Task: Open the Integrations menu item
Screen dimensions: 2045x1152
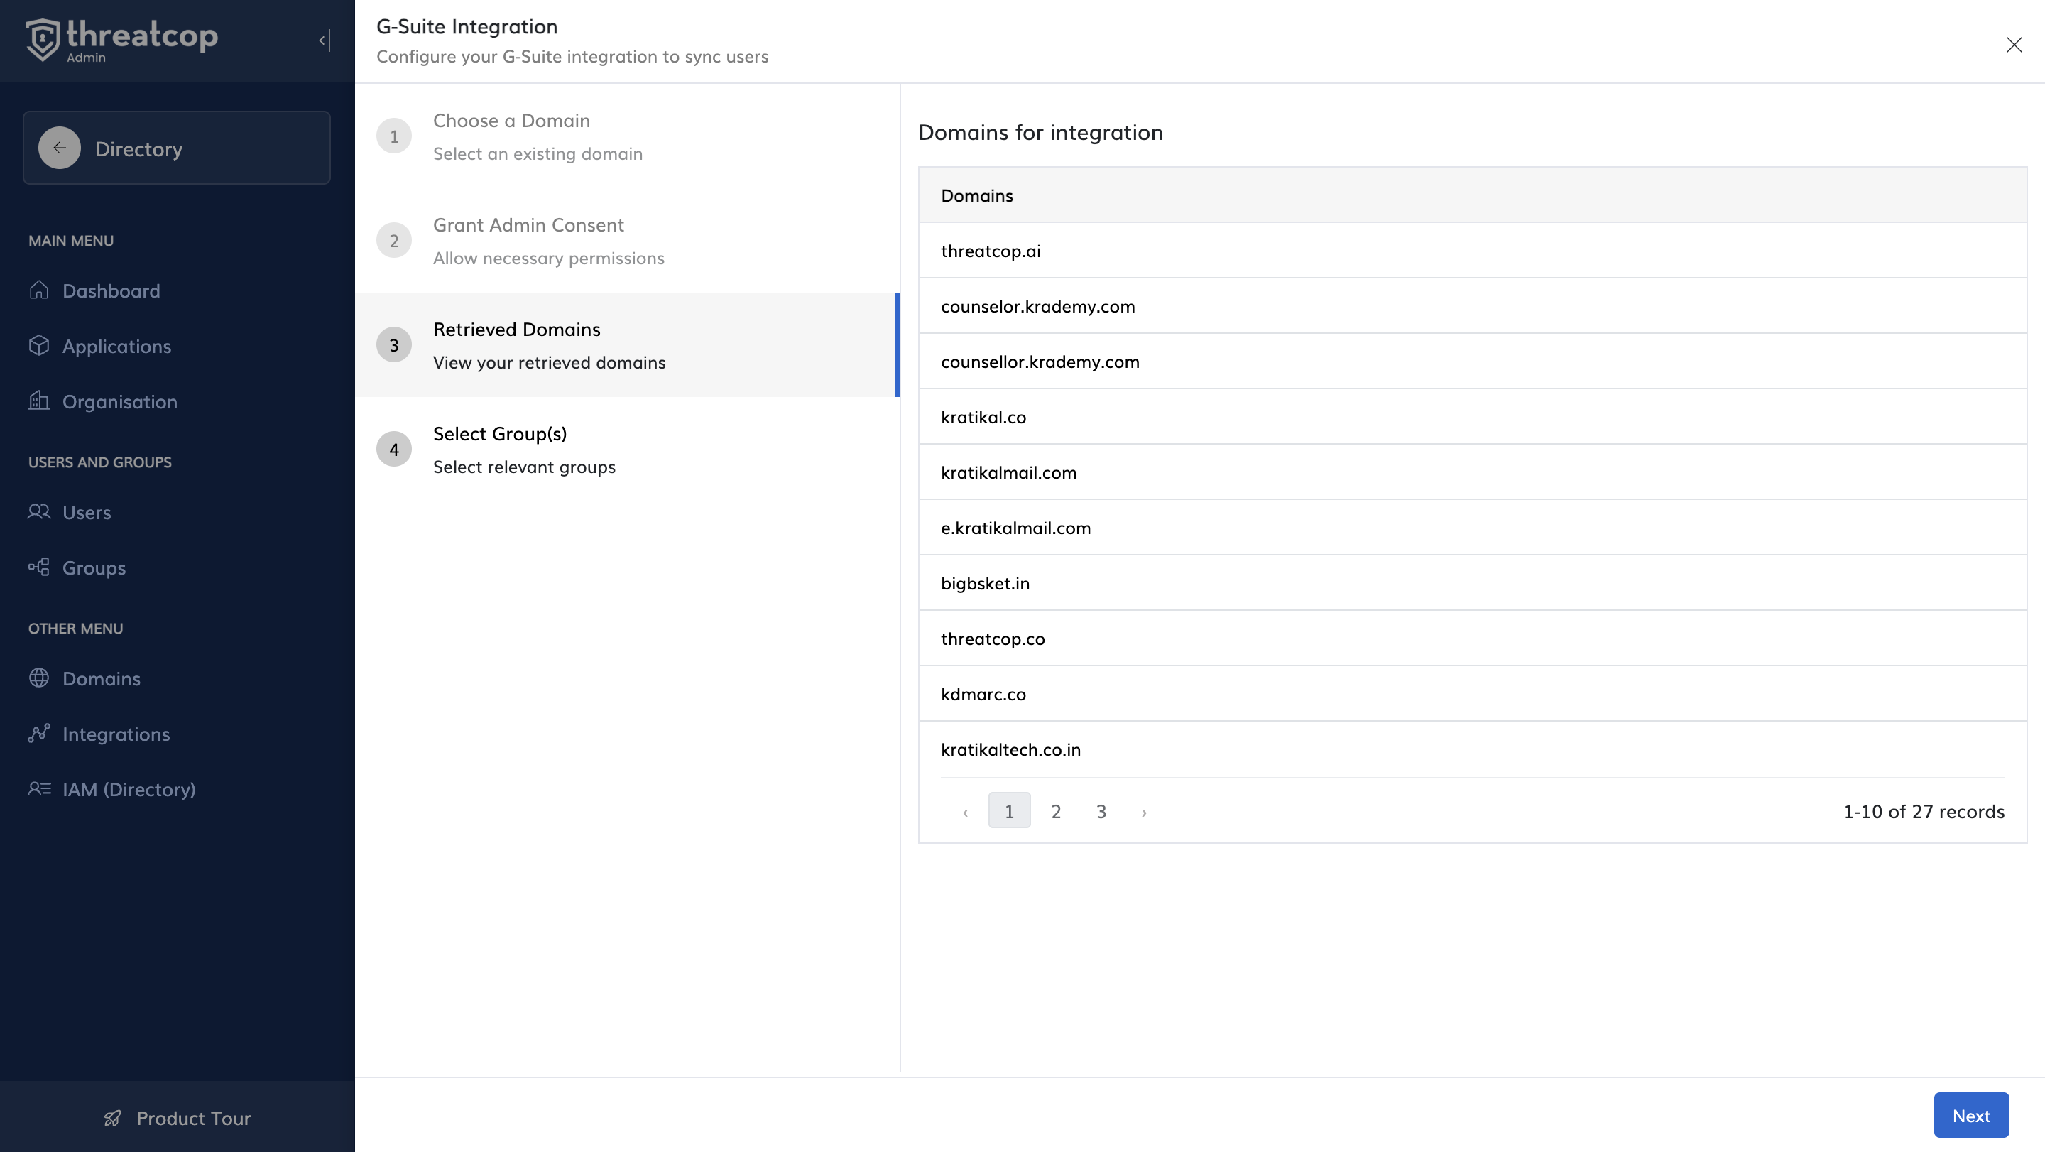Action: (x=116, y=733)
